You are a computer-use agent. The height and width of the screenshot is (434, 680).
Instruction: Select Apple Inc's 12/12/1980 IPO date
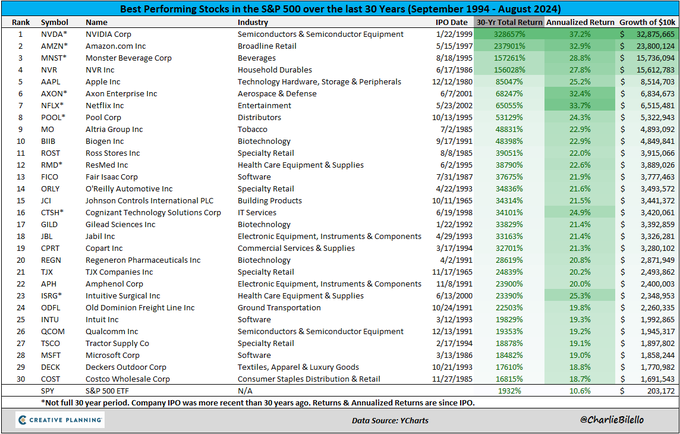tap(450, 82)
